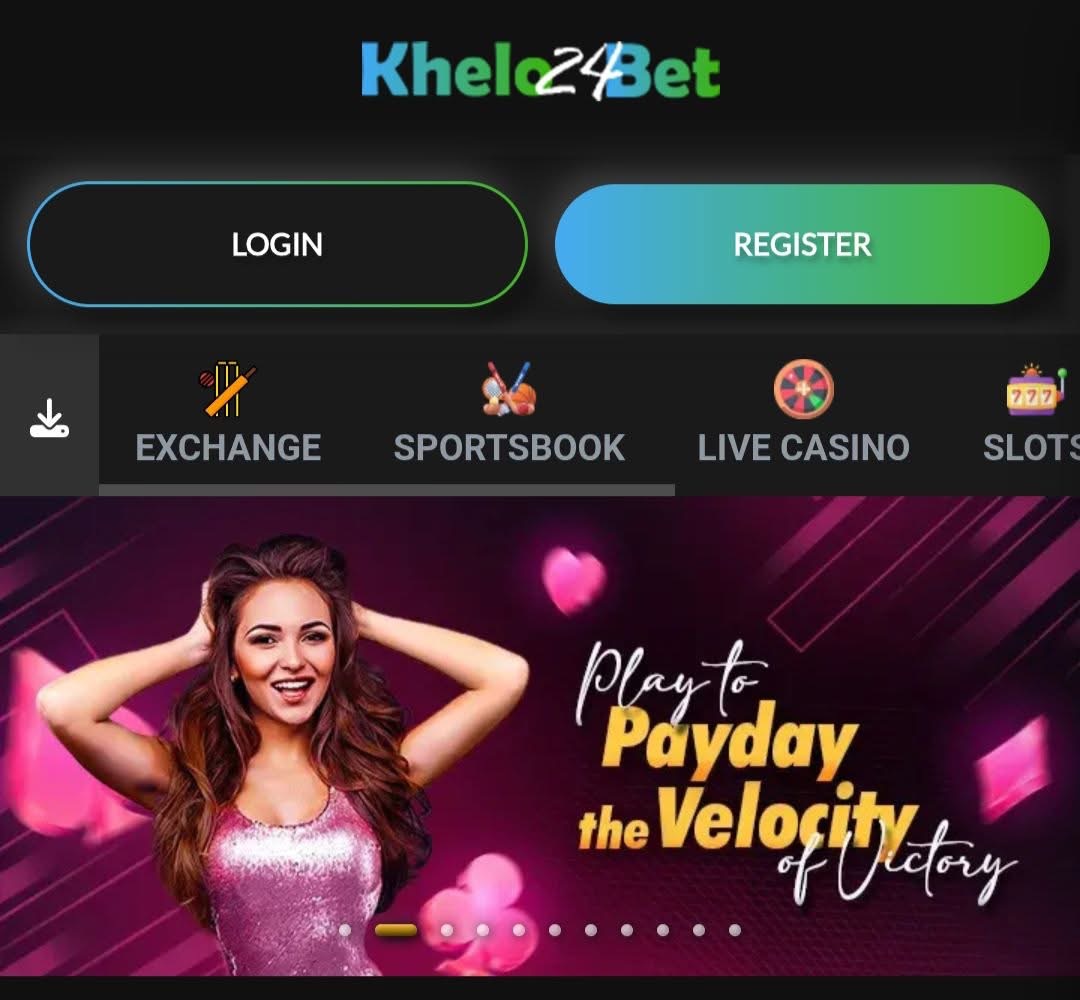The width and height of the screenshot is (1080, 1000).
Task: Jump to the third carousel slide dot
Action: [x=447, y=930]
